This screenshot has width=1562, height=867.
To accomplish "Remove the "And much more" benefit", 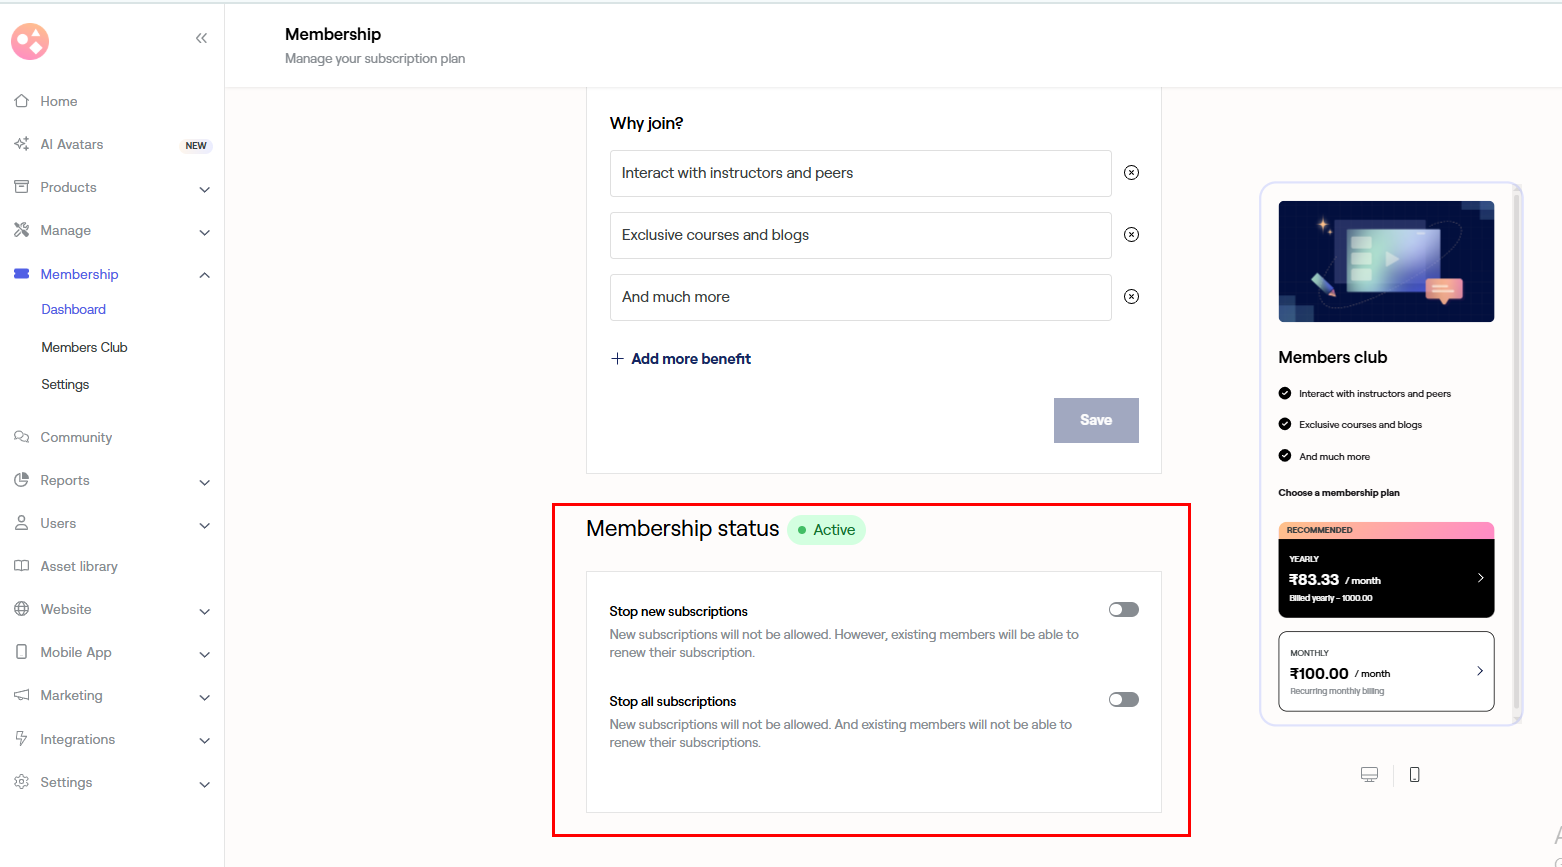I will (1131, 297).
